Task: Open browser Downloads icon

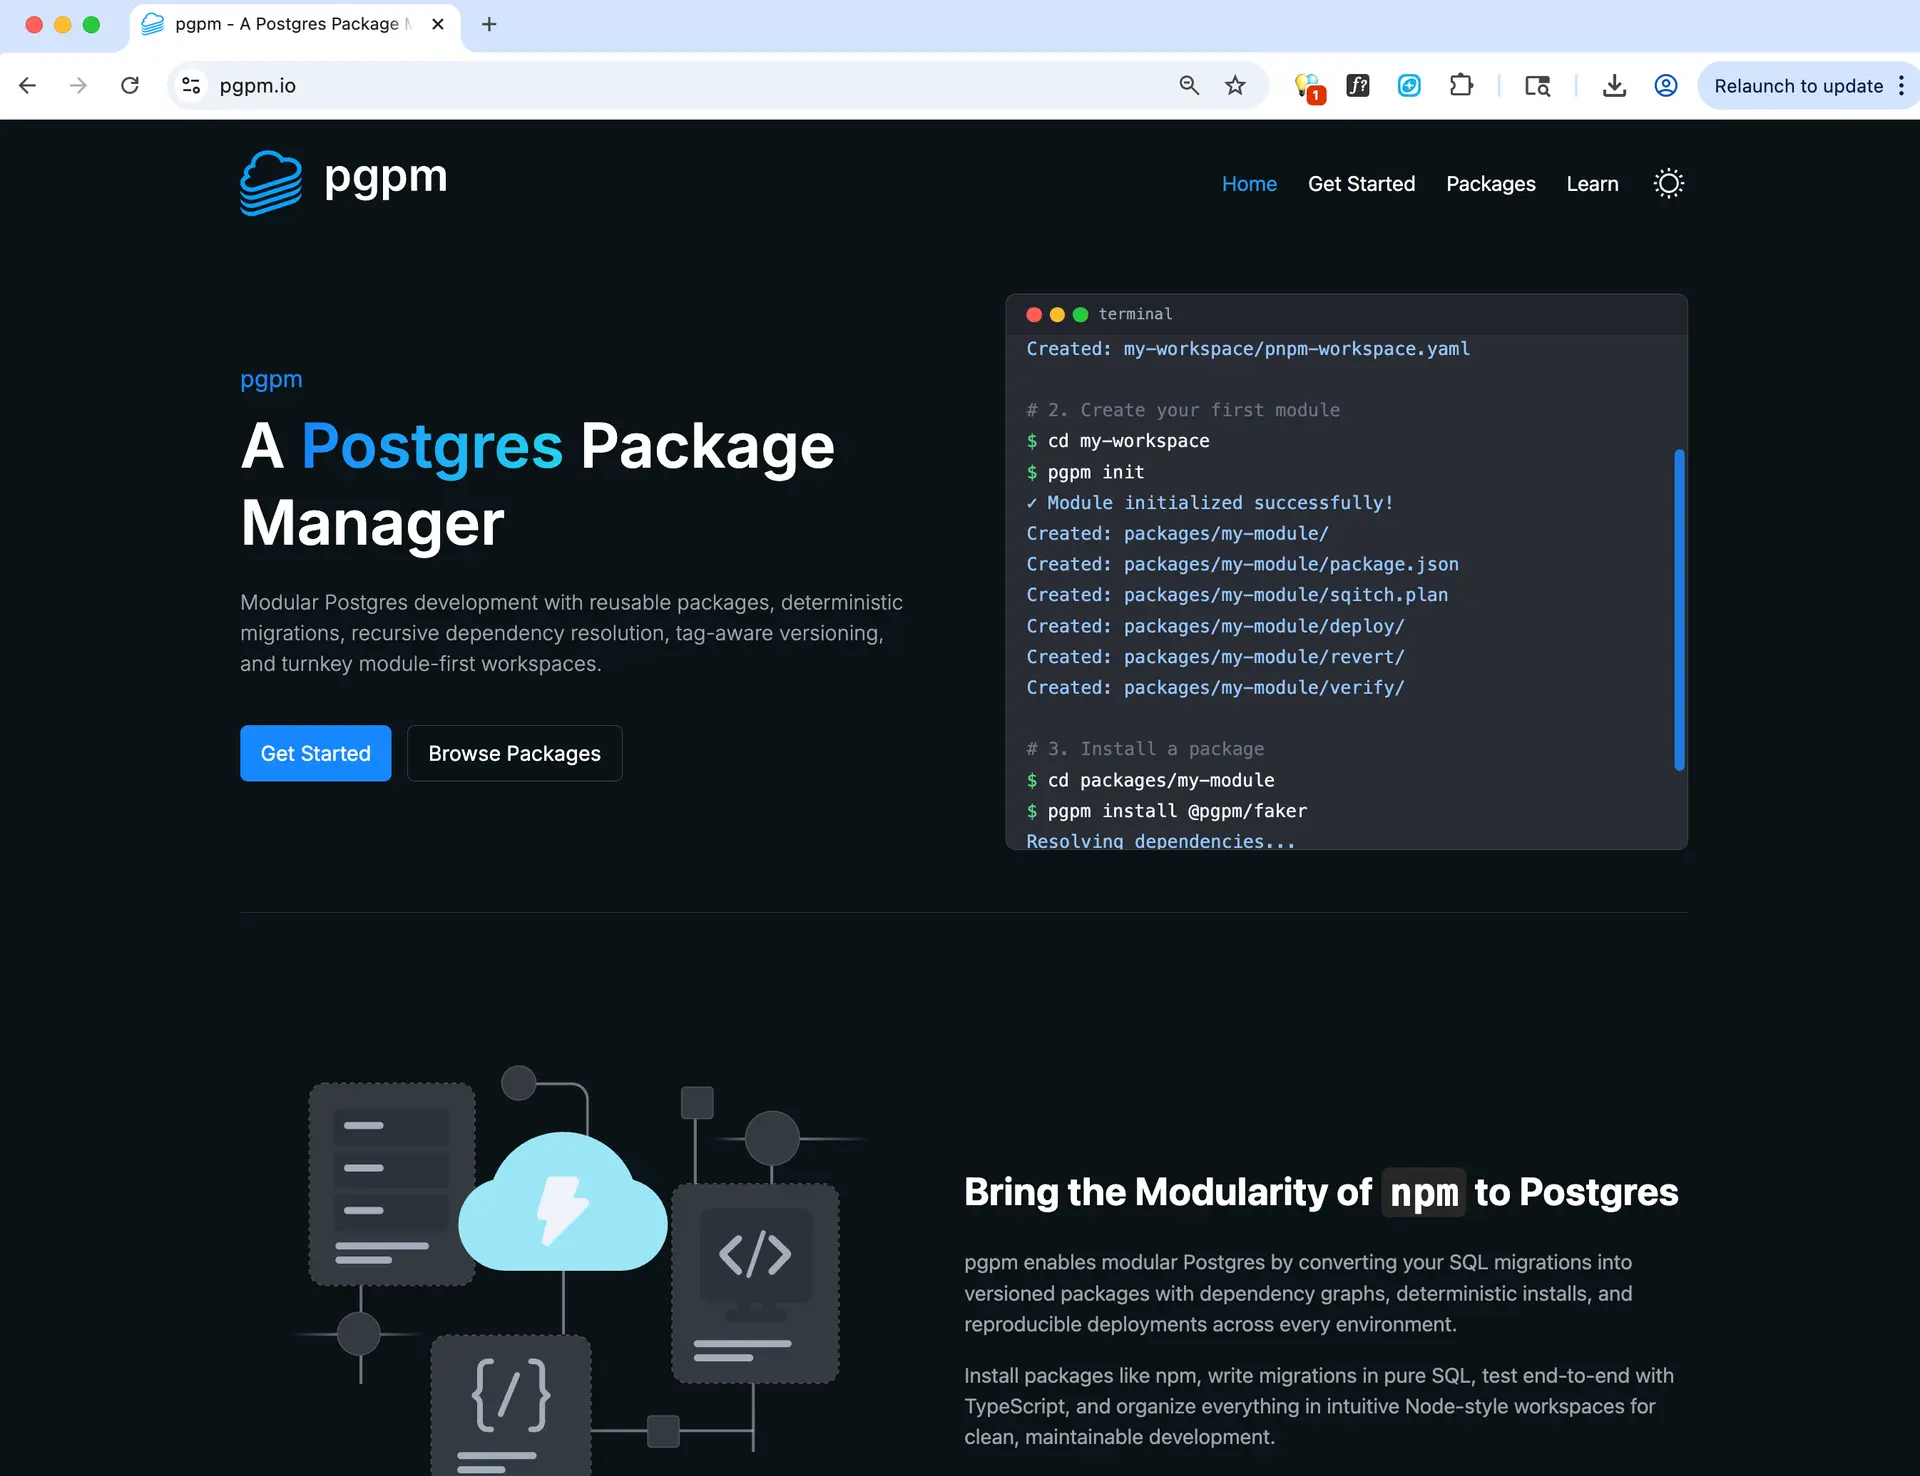Action: click(1614, 86)
